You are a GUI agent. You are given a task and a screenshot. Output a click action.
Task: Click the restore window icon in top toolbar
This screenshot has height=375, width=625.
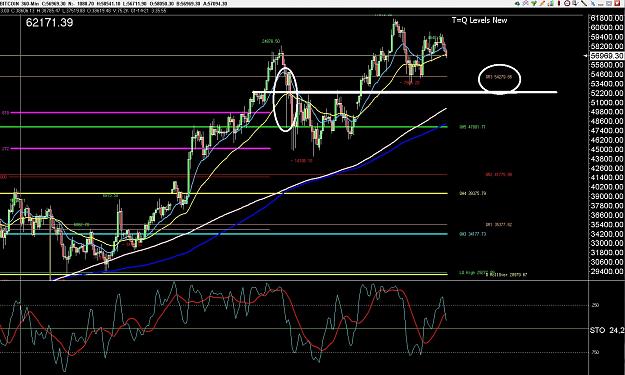[609, 3]
